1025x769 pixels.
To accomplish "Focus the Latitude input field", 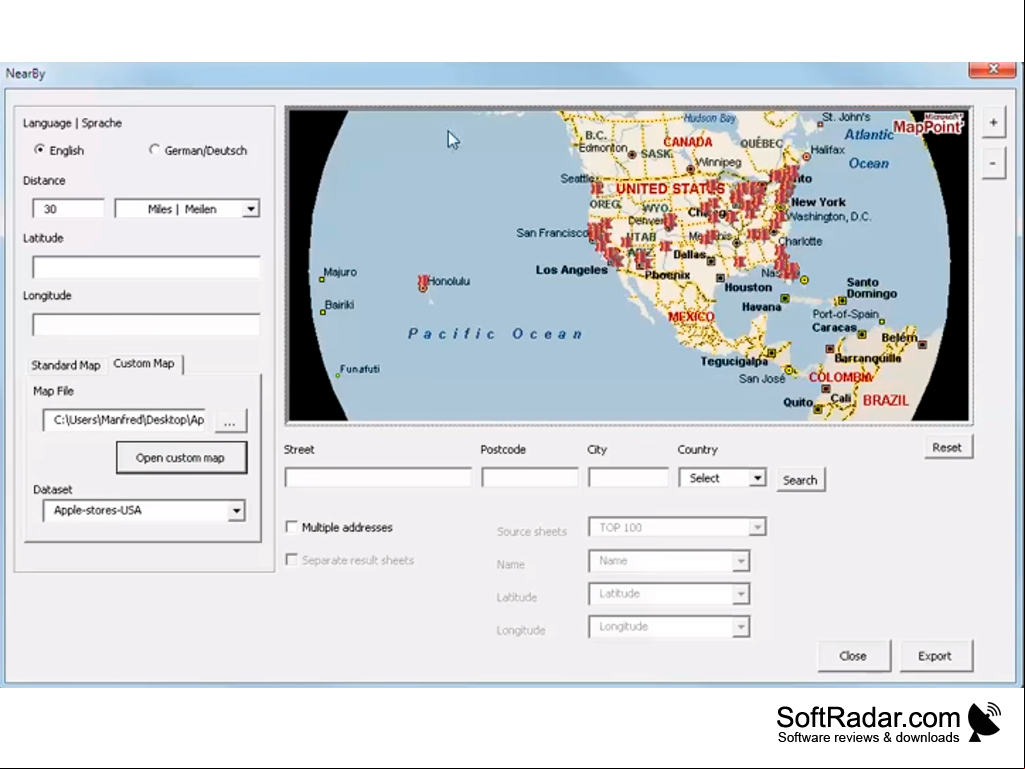I will [x=146, y=267].
